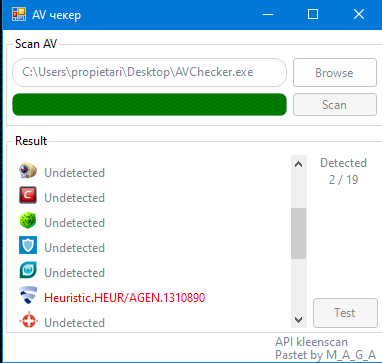382x363 pixels.
Task: Click the red crosshair antivirus icon
Action: (28, 320)
